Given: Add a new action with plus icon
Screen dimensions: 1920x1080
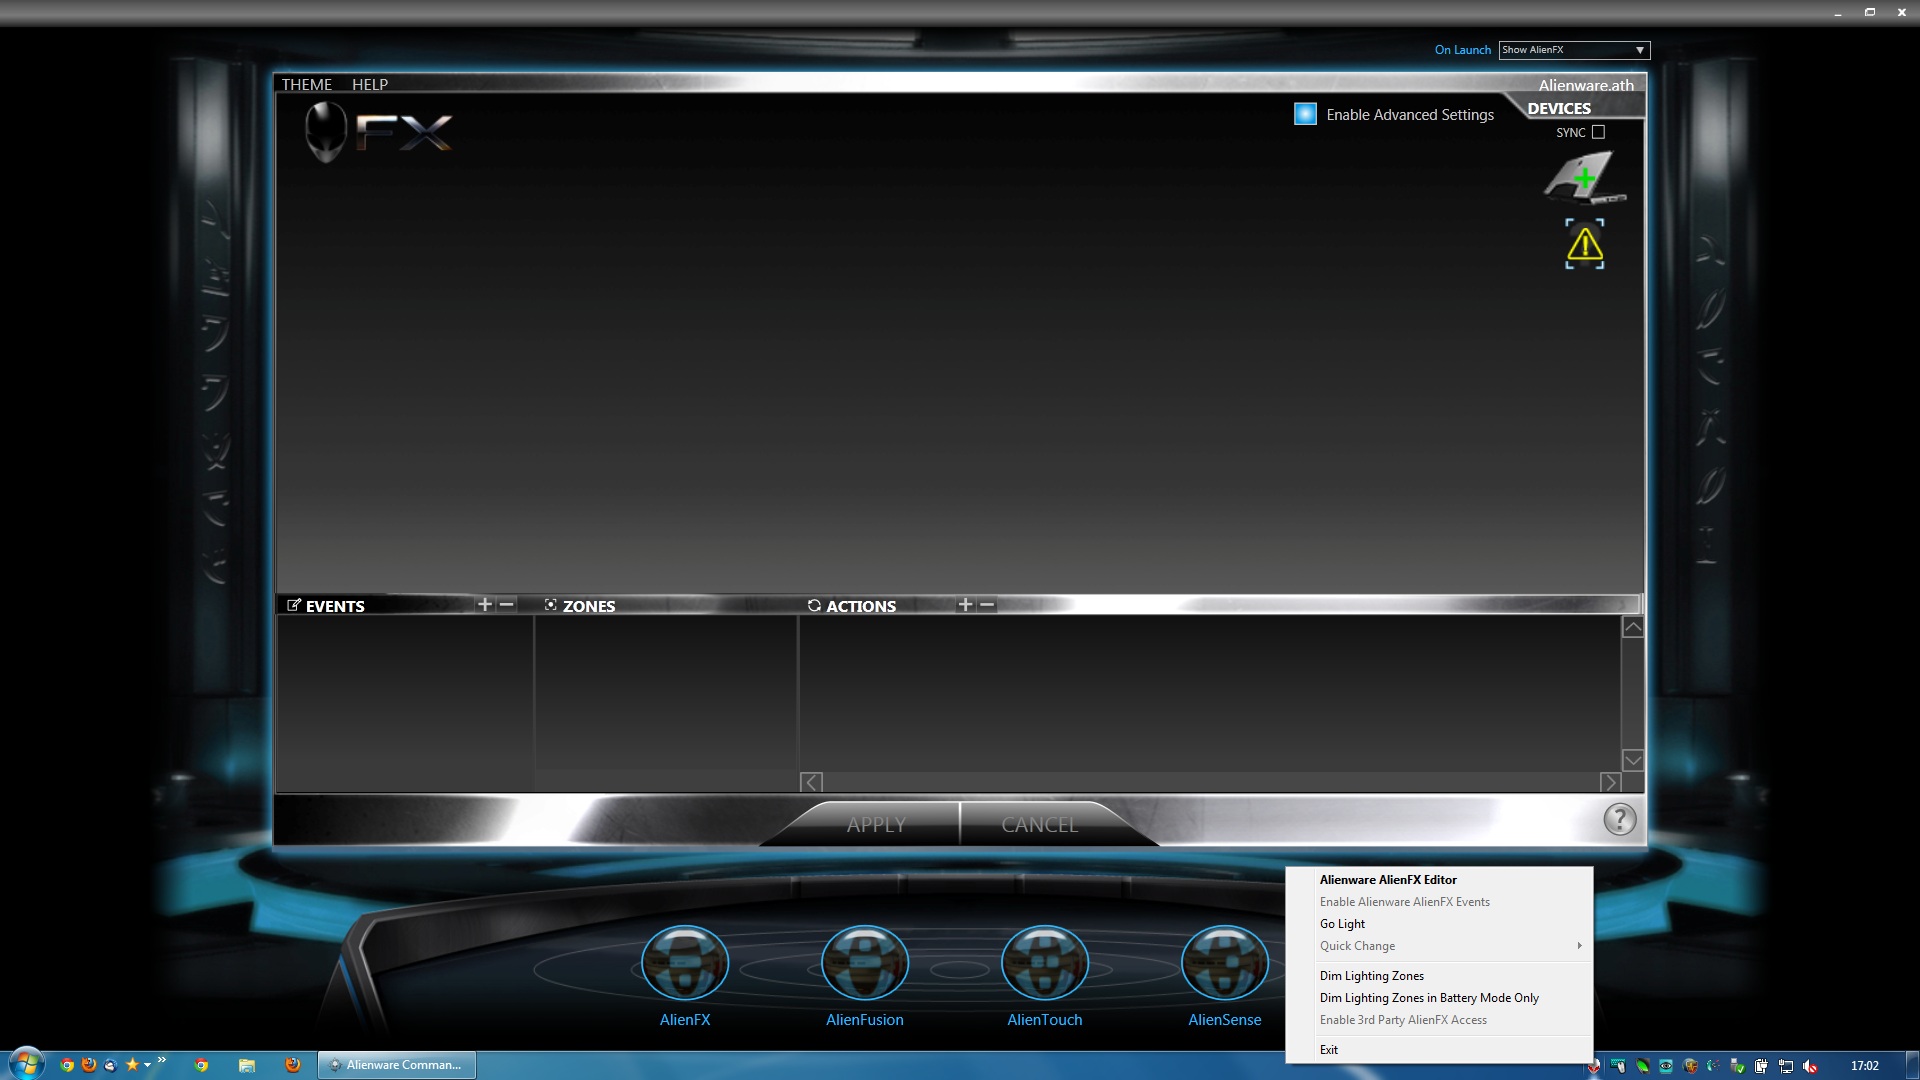Looking at the screenshot, I should (x=965, y=605).
